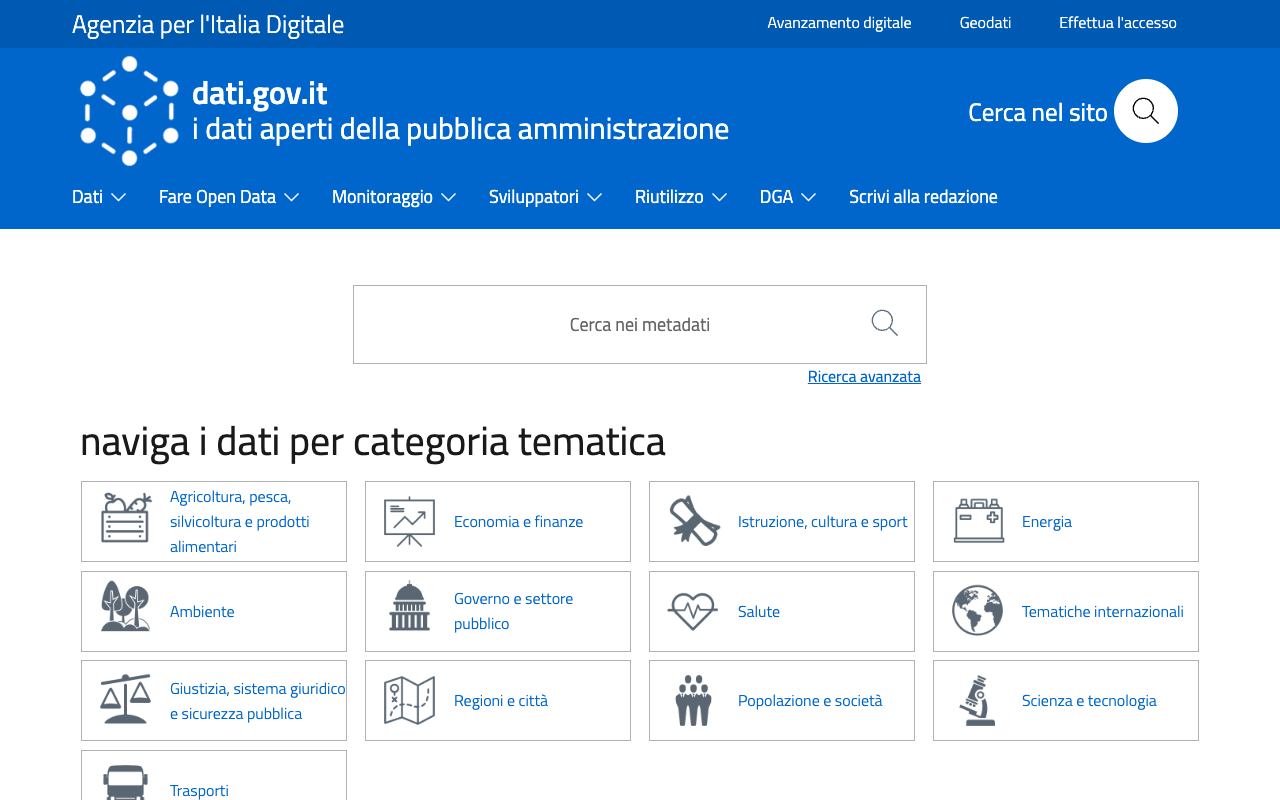Click the Popolazione group of people icon

(x=693, y=700)
